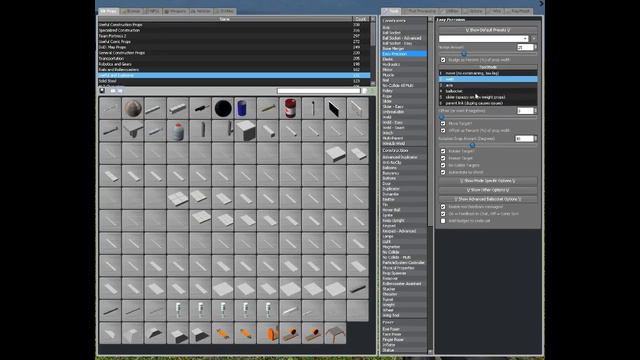Click Rotation Snap Amount stepper arrows
Viewport: 640px width, 360px height.
tap(536, 139)
